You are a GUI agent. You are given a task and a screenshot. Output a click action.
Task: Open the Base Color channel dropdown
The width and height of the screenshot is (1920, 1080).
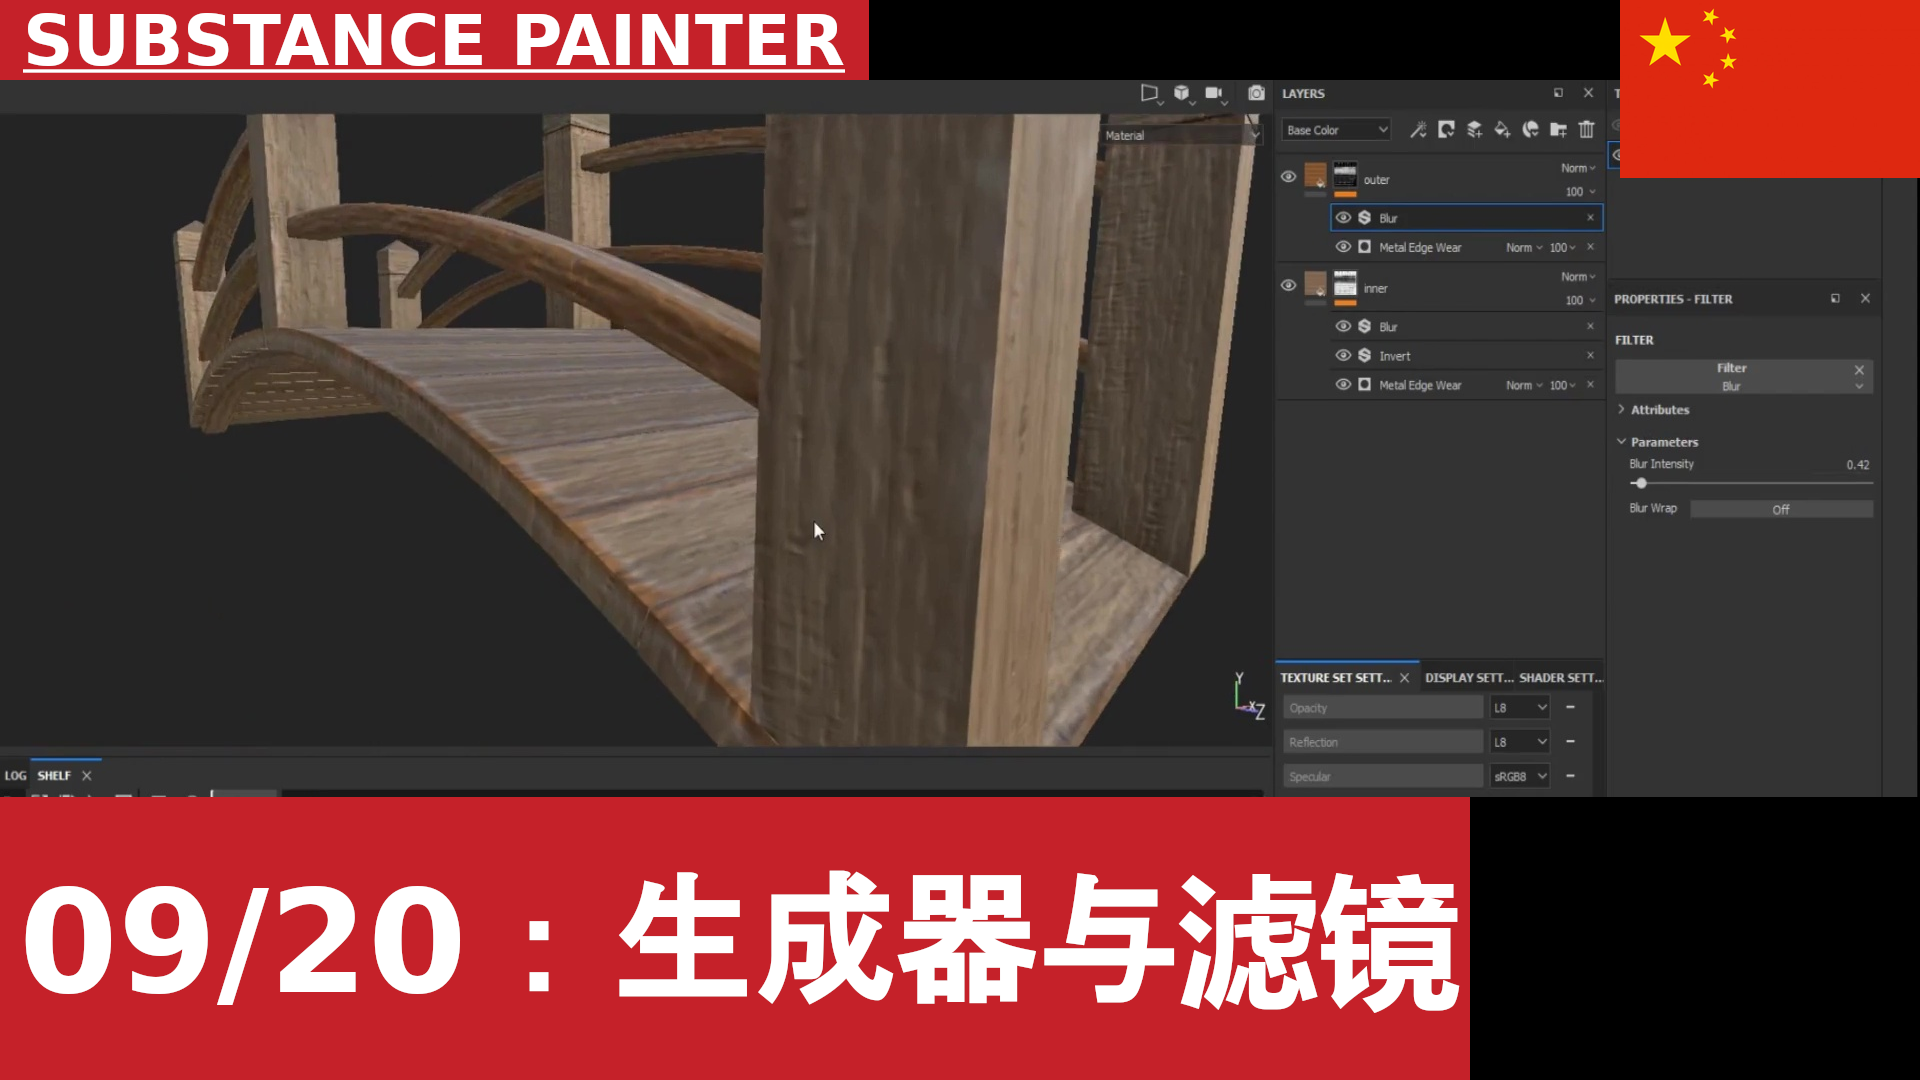1337,130
